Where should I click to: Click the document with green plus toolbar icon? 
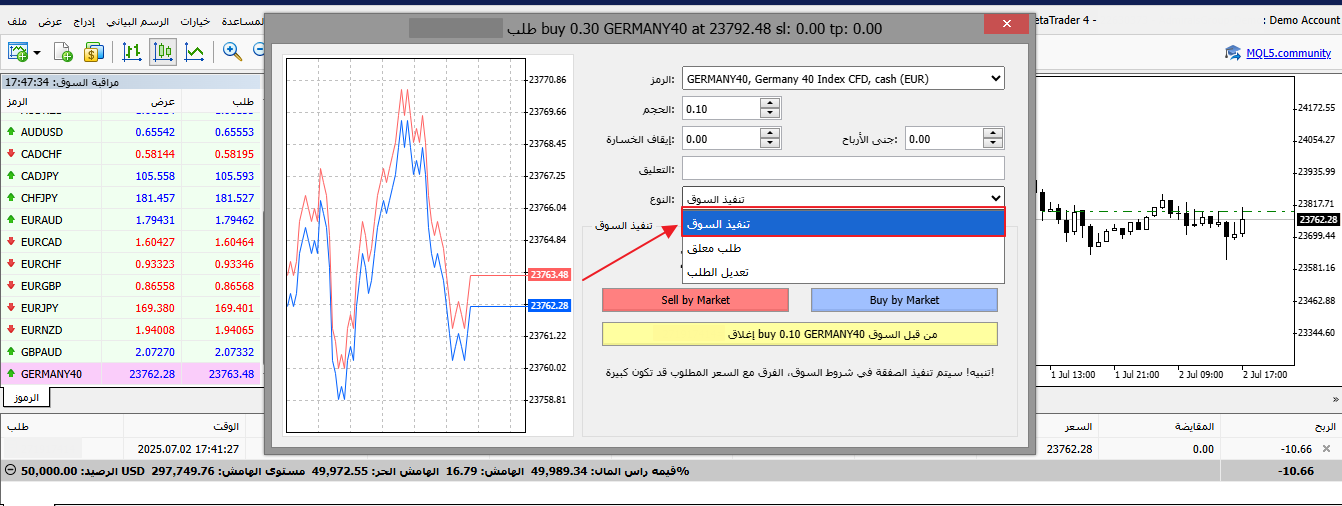[x=63, y=51]
